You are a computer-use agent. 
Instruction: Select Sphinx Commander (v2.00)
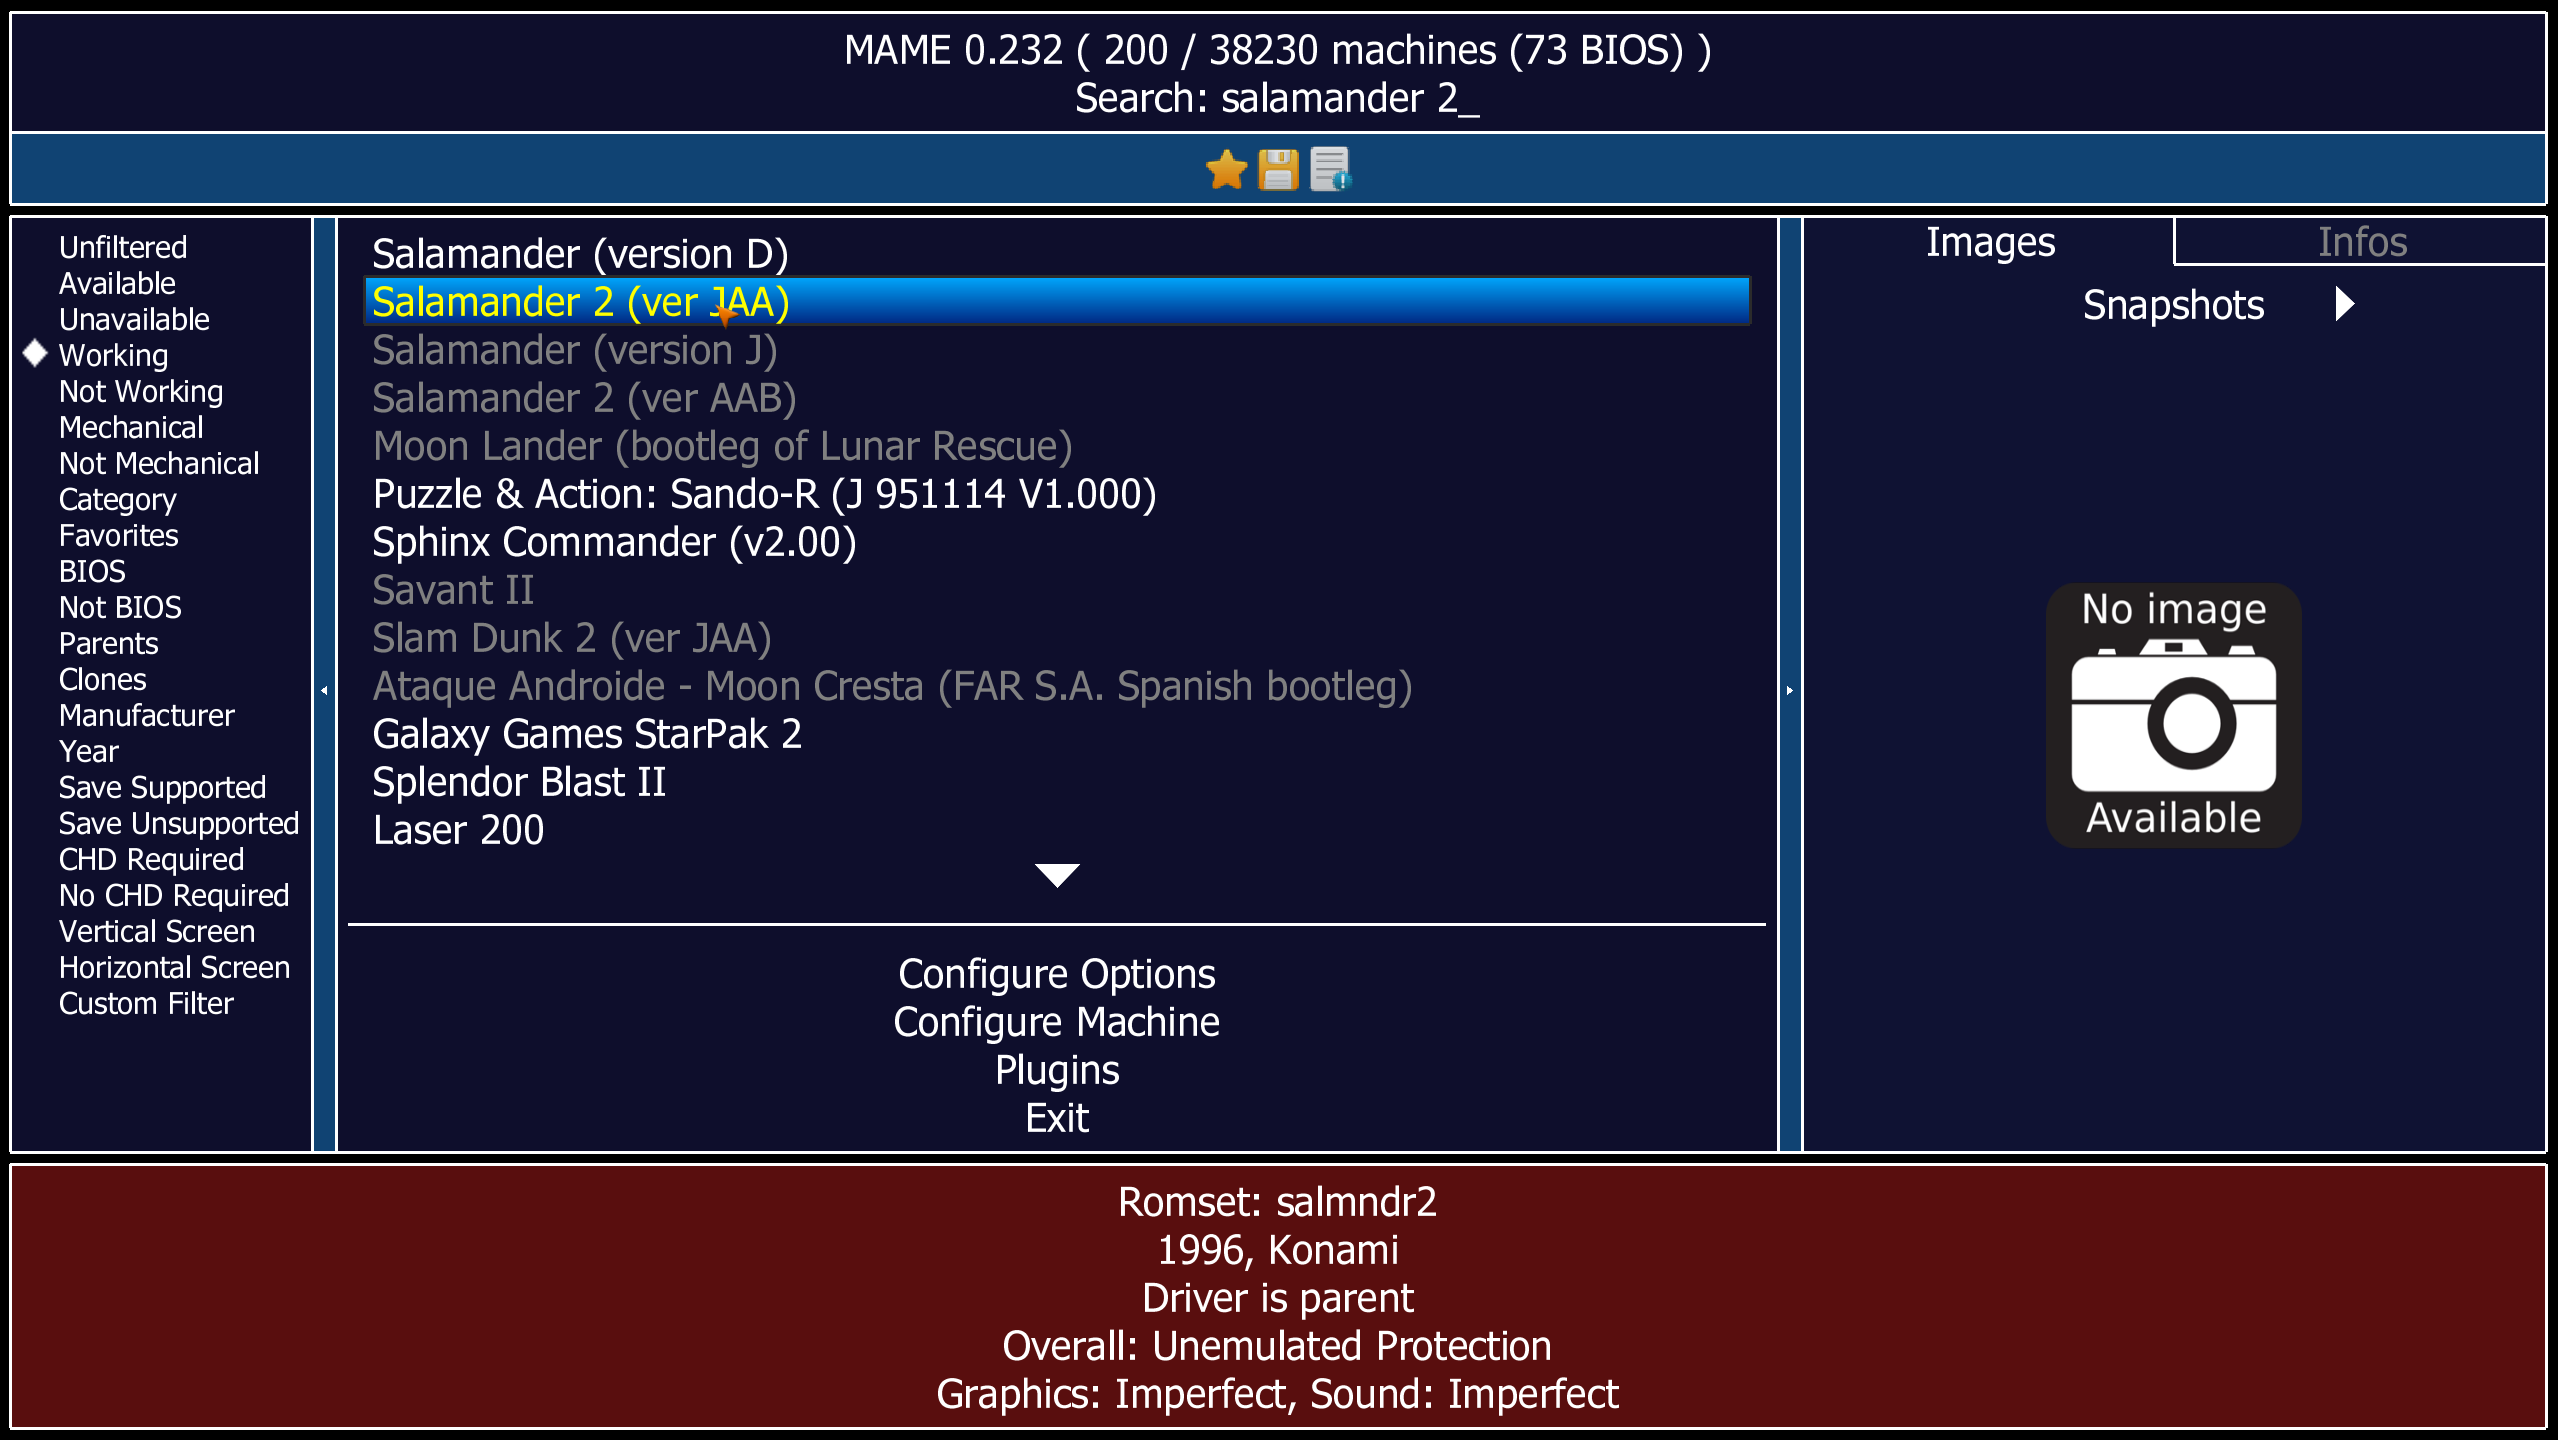[x=1057, y=542]
